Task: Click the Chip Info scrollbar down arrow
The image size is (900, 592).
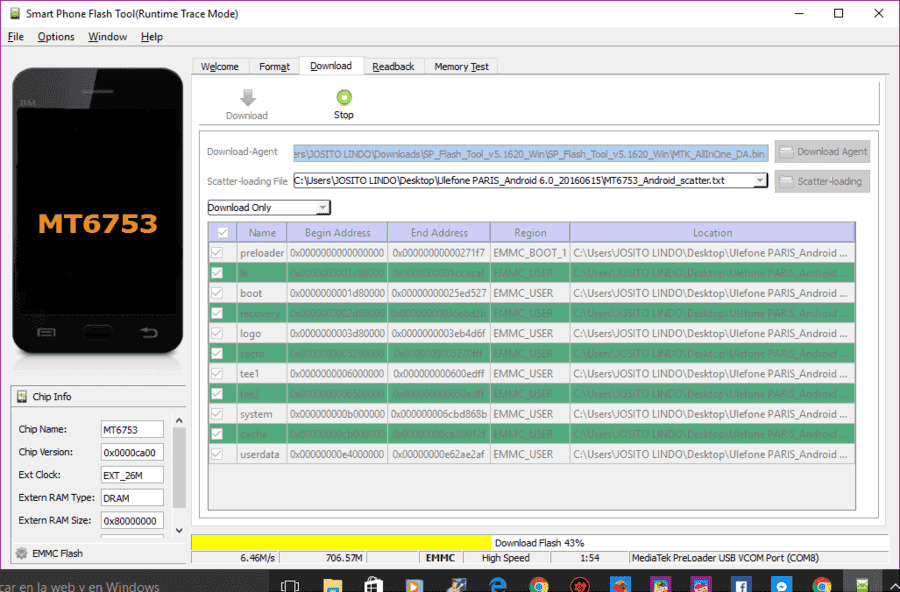Action: 179,531
